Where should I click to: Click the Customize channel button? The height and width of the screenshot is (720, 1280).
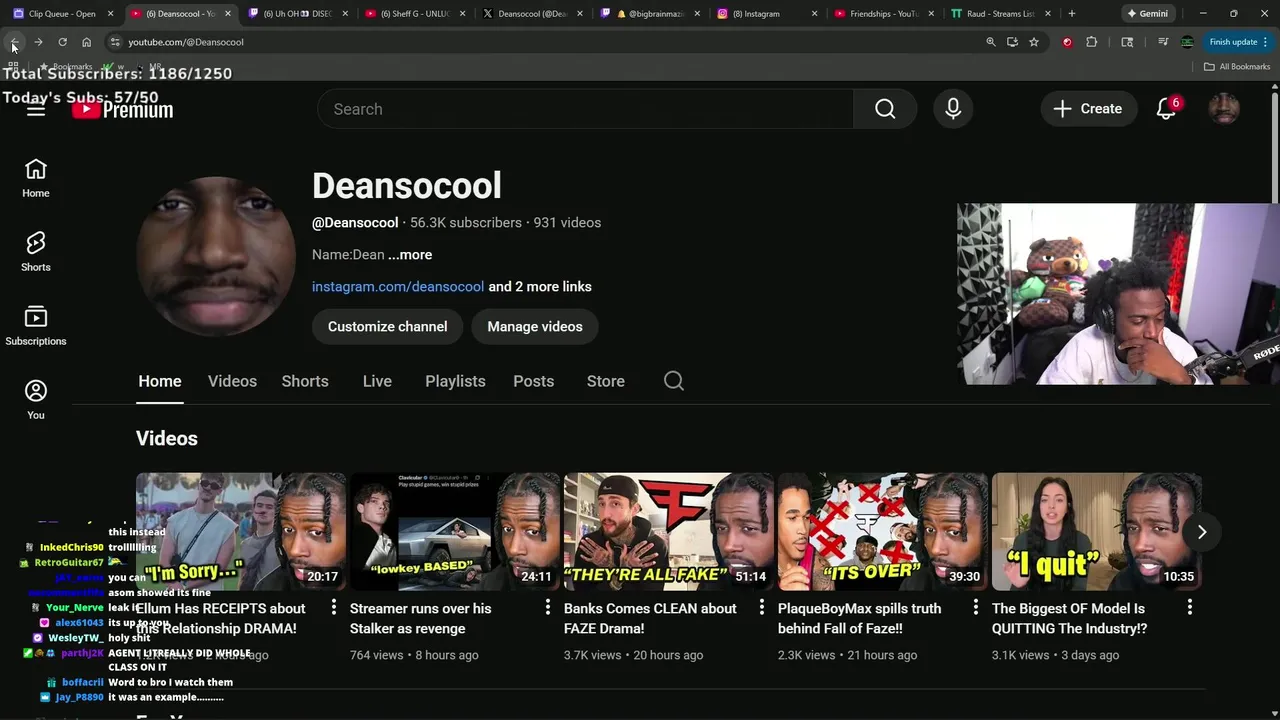click(387, 326)
